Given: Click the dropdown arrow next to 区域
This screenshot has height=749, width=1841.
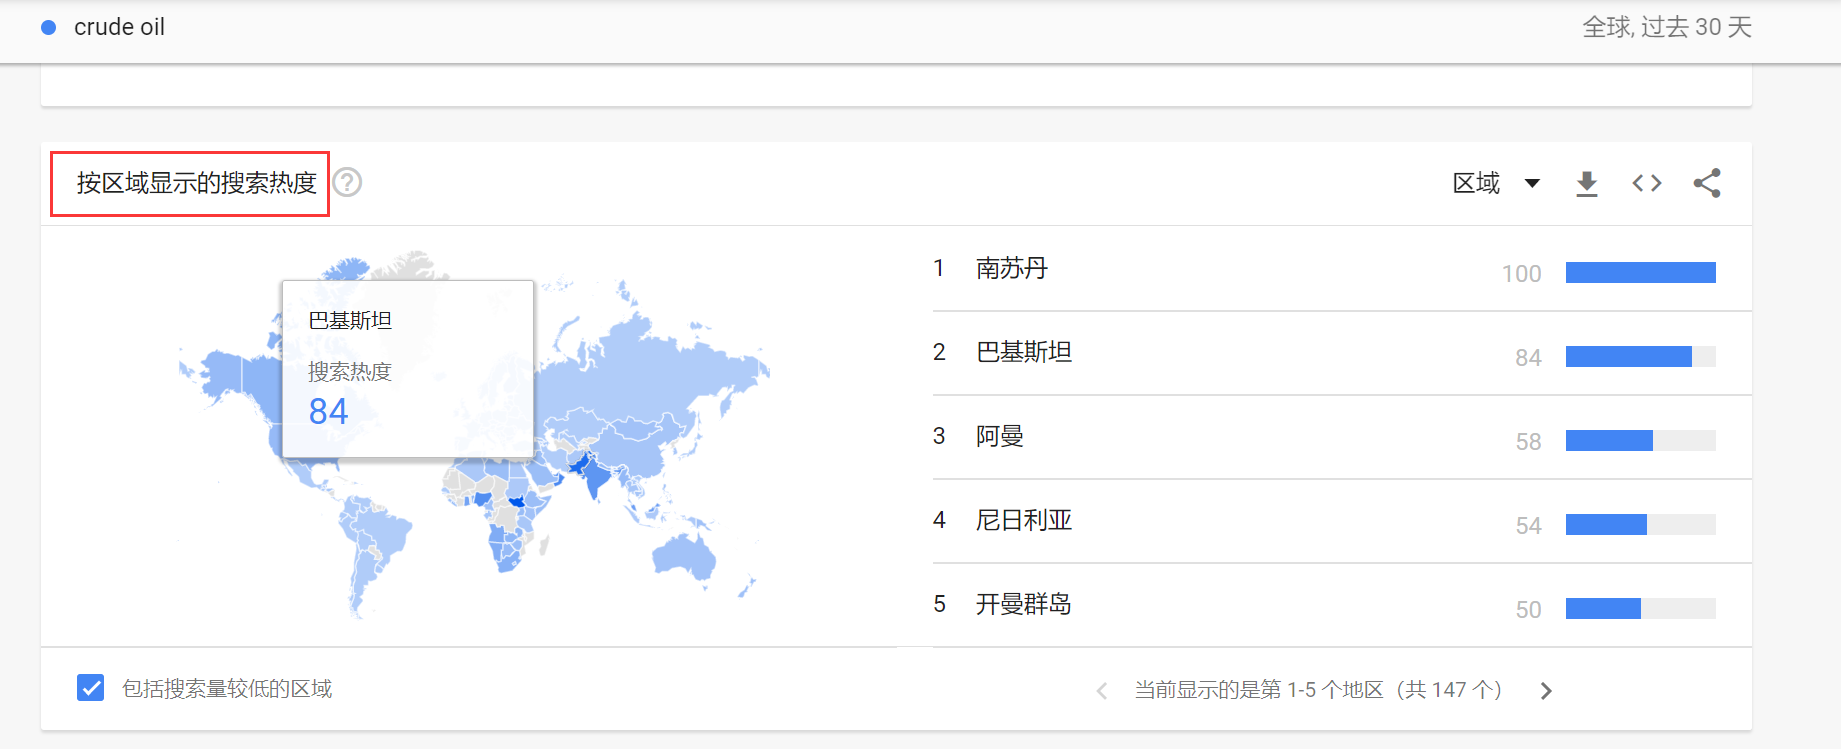Looking at the screenshot, I should (1531, 183).
